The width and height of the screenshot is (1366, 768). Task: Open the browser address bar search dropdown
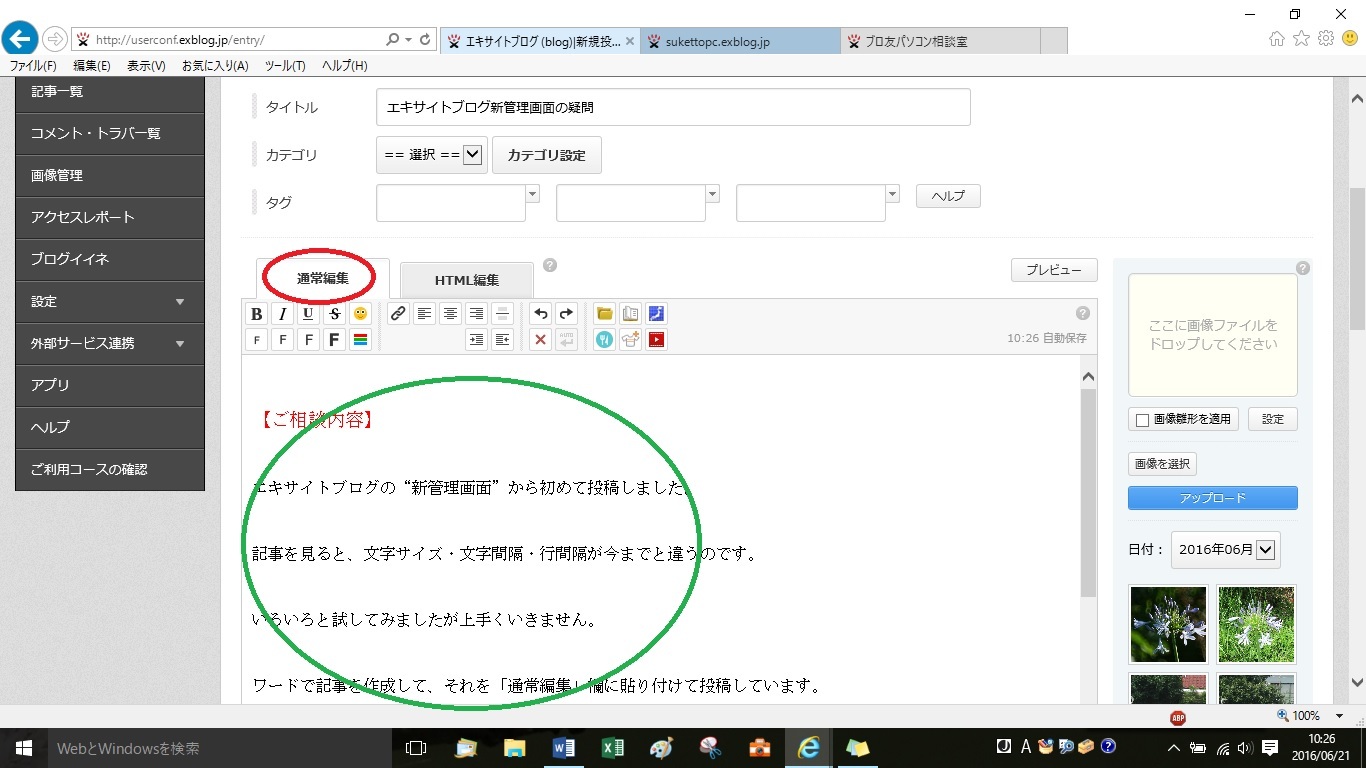(x=409, y=40)
